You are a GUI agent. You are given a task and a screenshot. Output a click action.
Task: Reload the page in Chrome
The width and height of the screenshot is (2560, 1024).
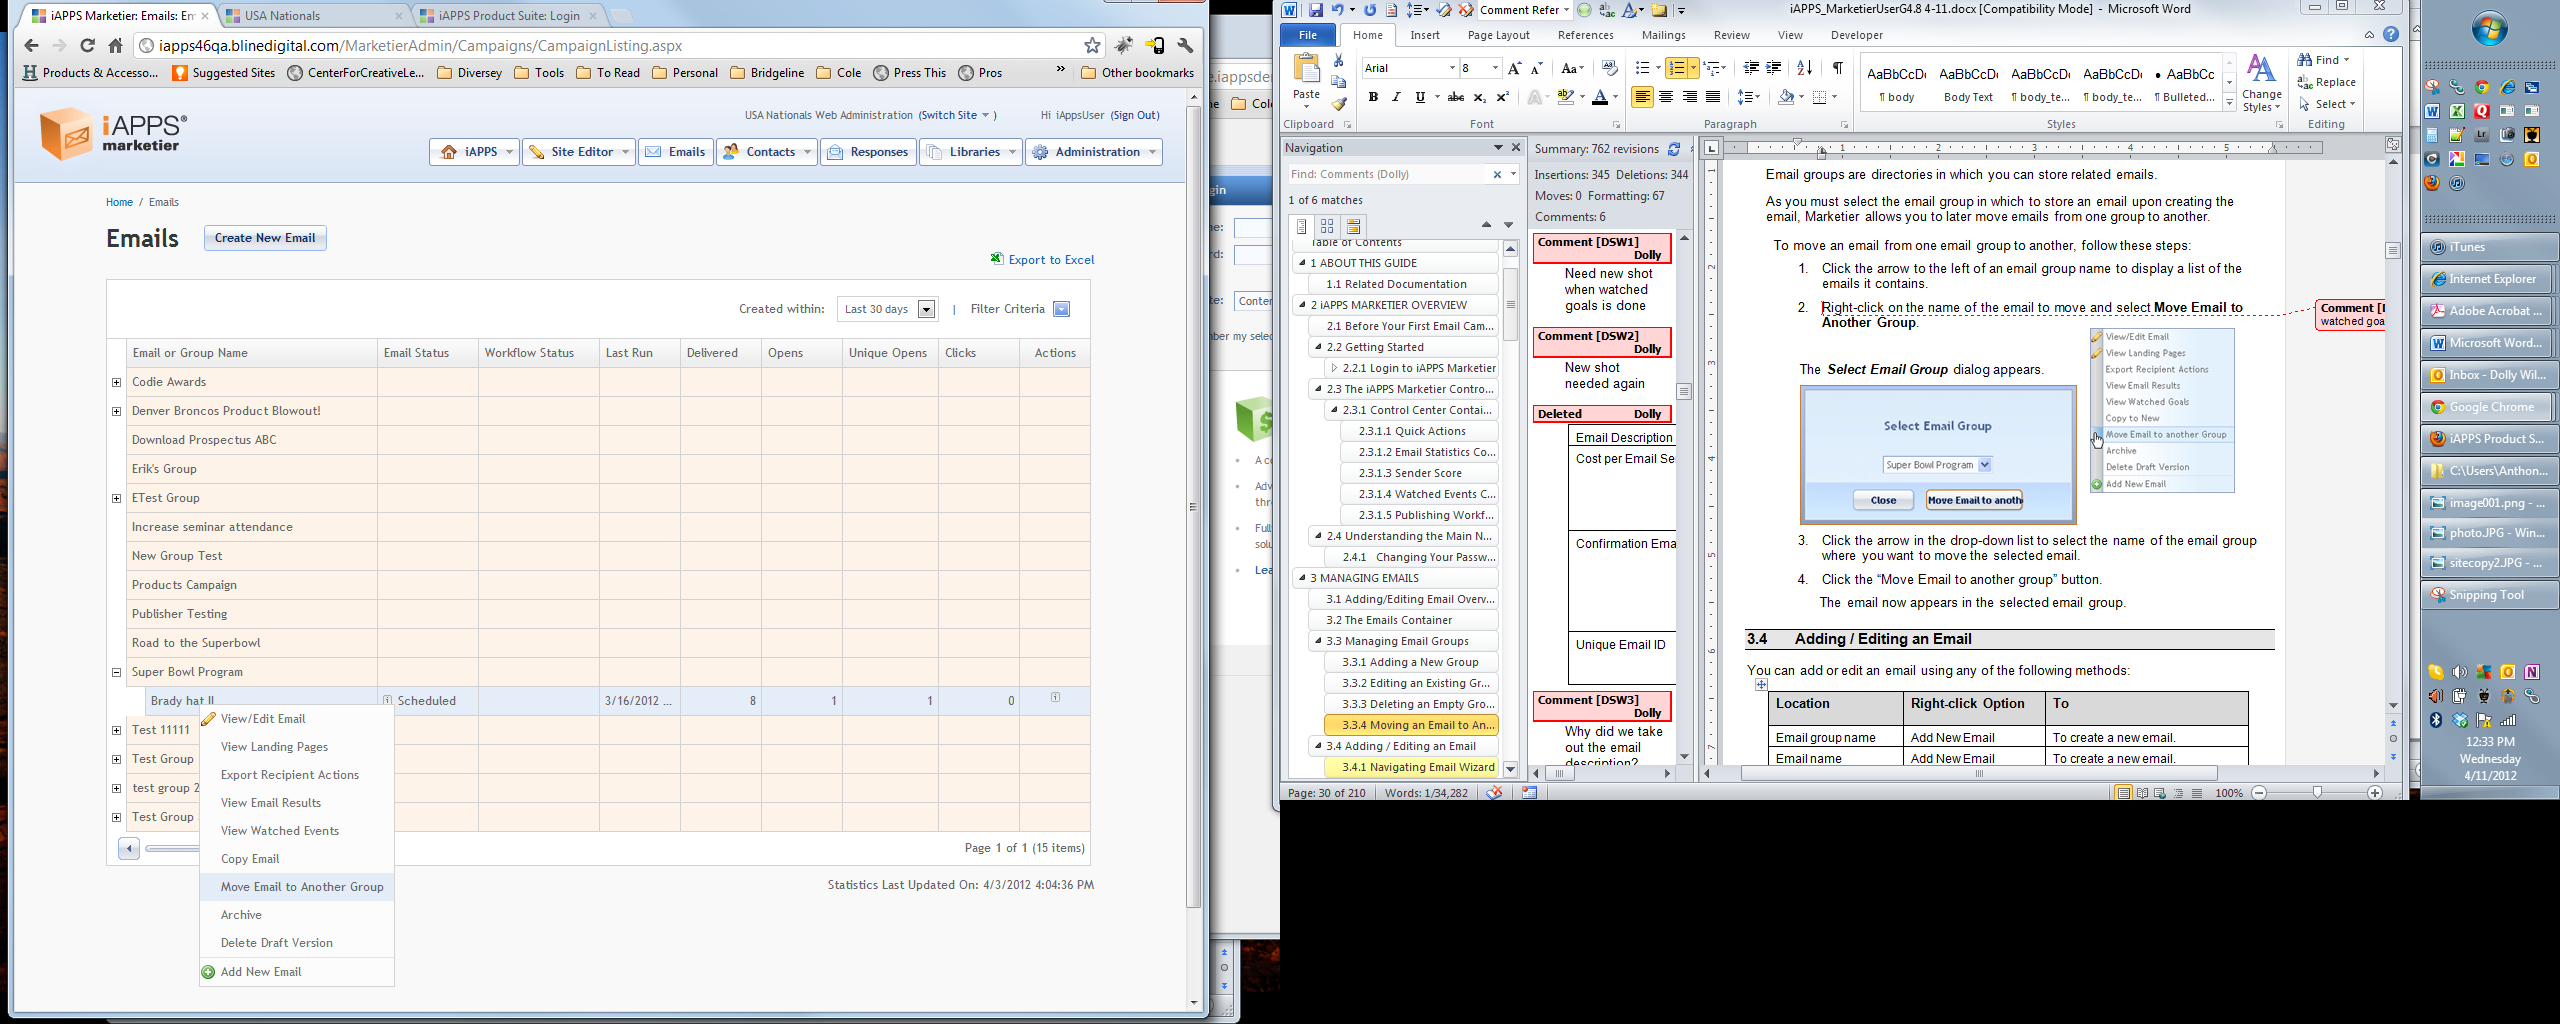87,45
